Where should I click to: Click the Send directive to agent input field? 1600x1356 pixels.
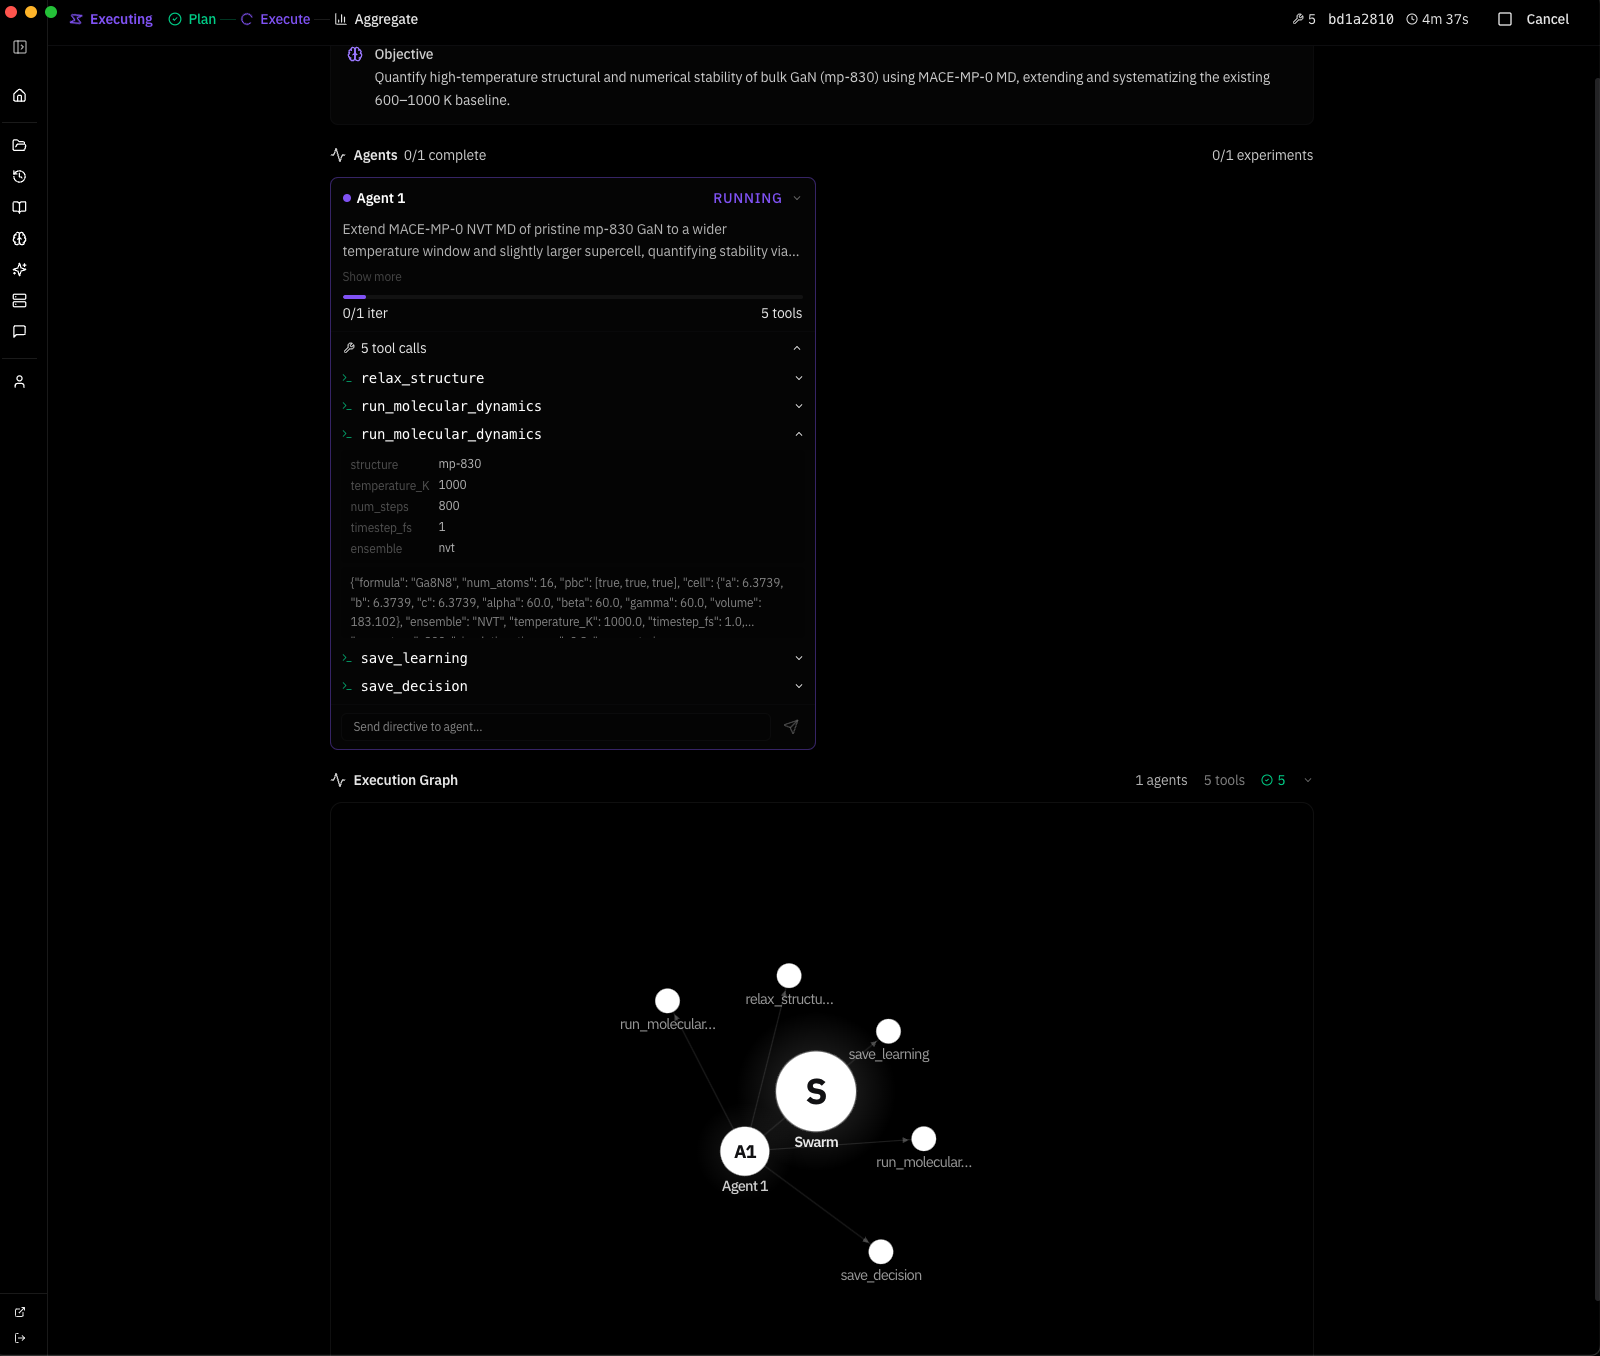pos(555,727)
